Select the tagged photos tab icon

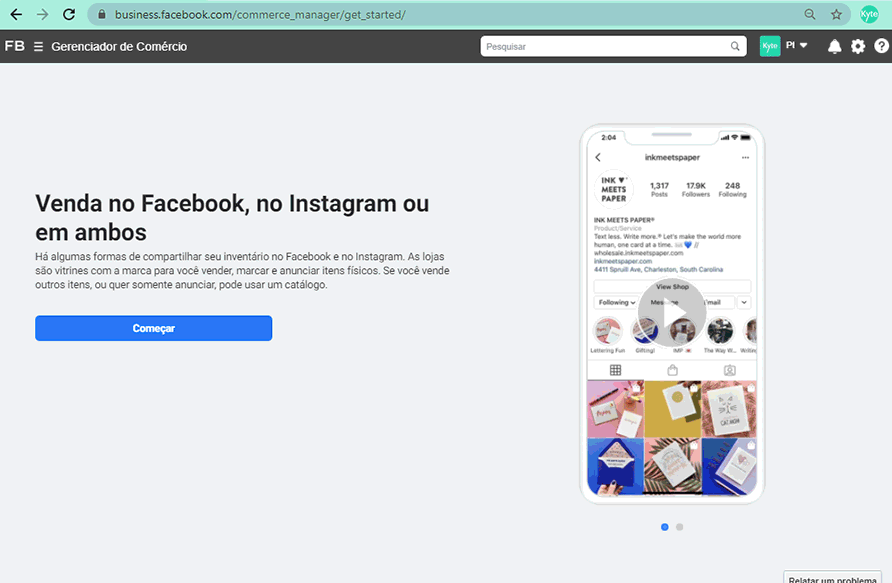coord(729,370)
